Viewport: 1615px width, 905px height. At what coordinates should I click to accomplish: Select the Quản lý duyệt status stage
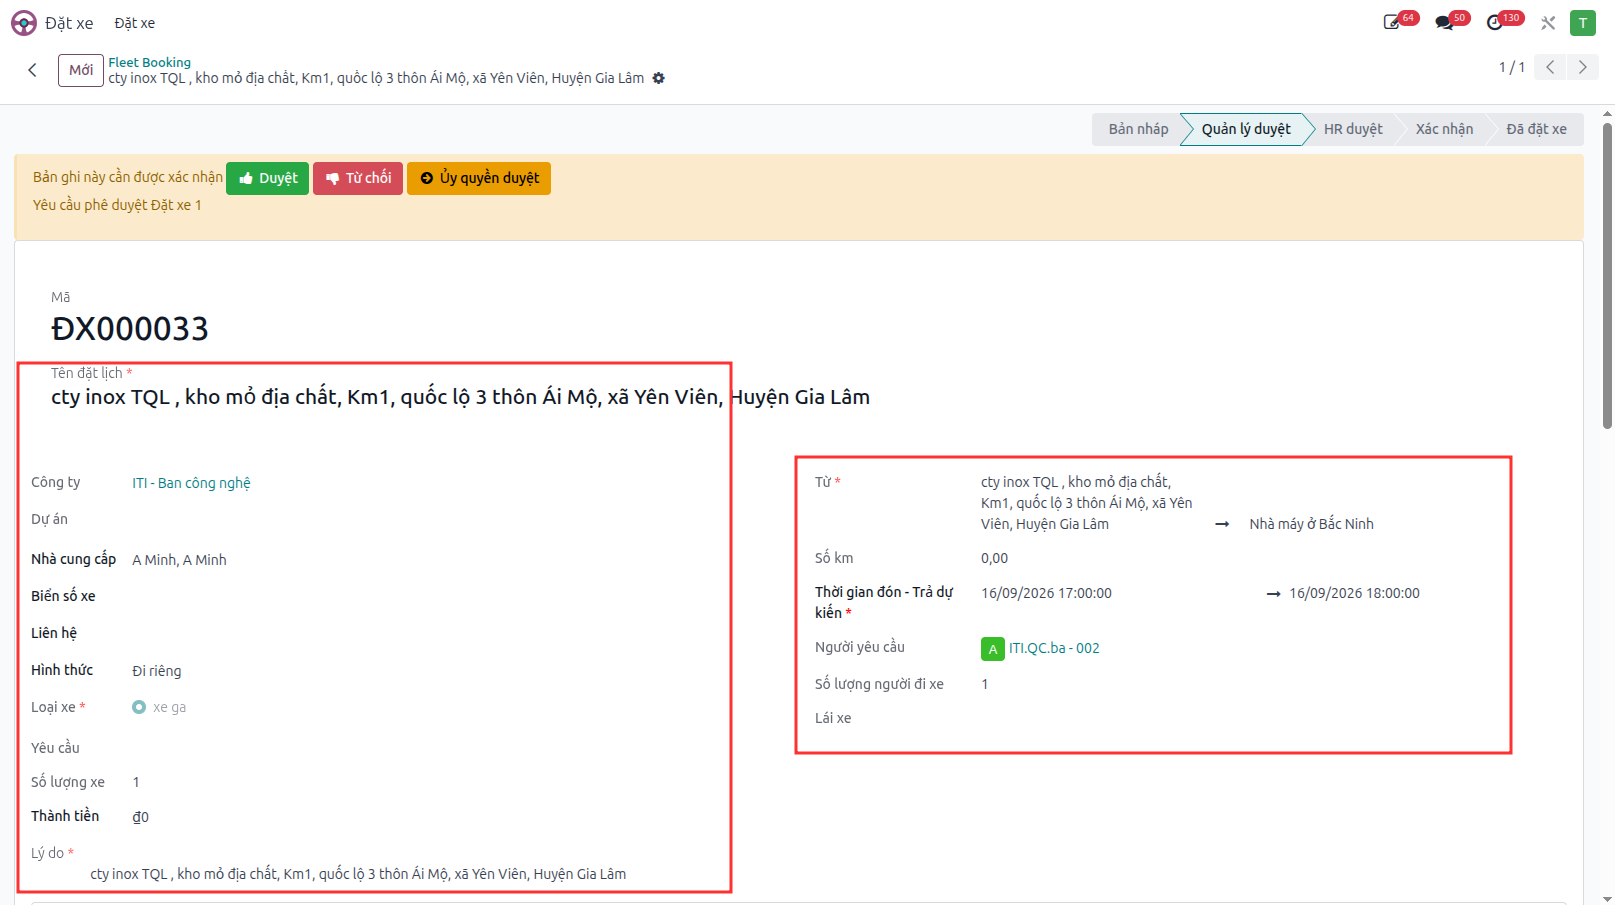[1245, 129]
